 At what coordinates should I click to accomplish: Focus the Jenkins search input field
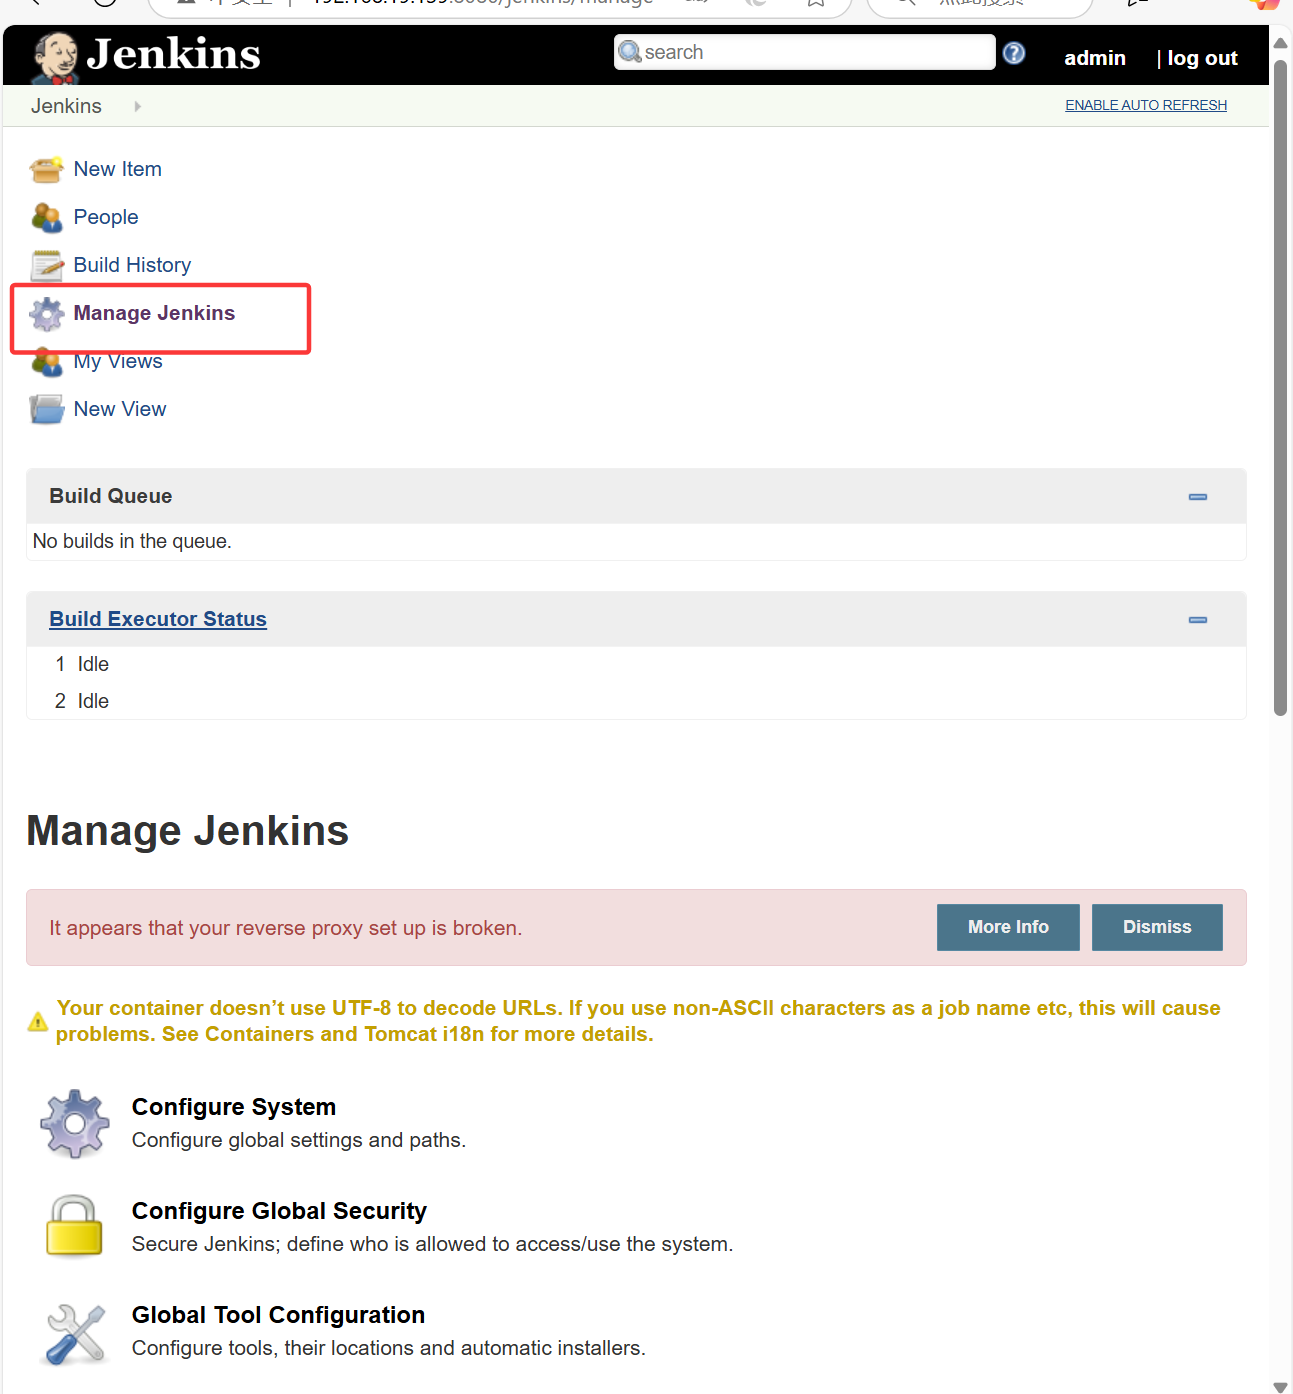tap(805, 52)
